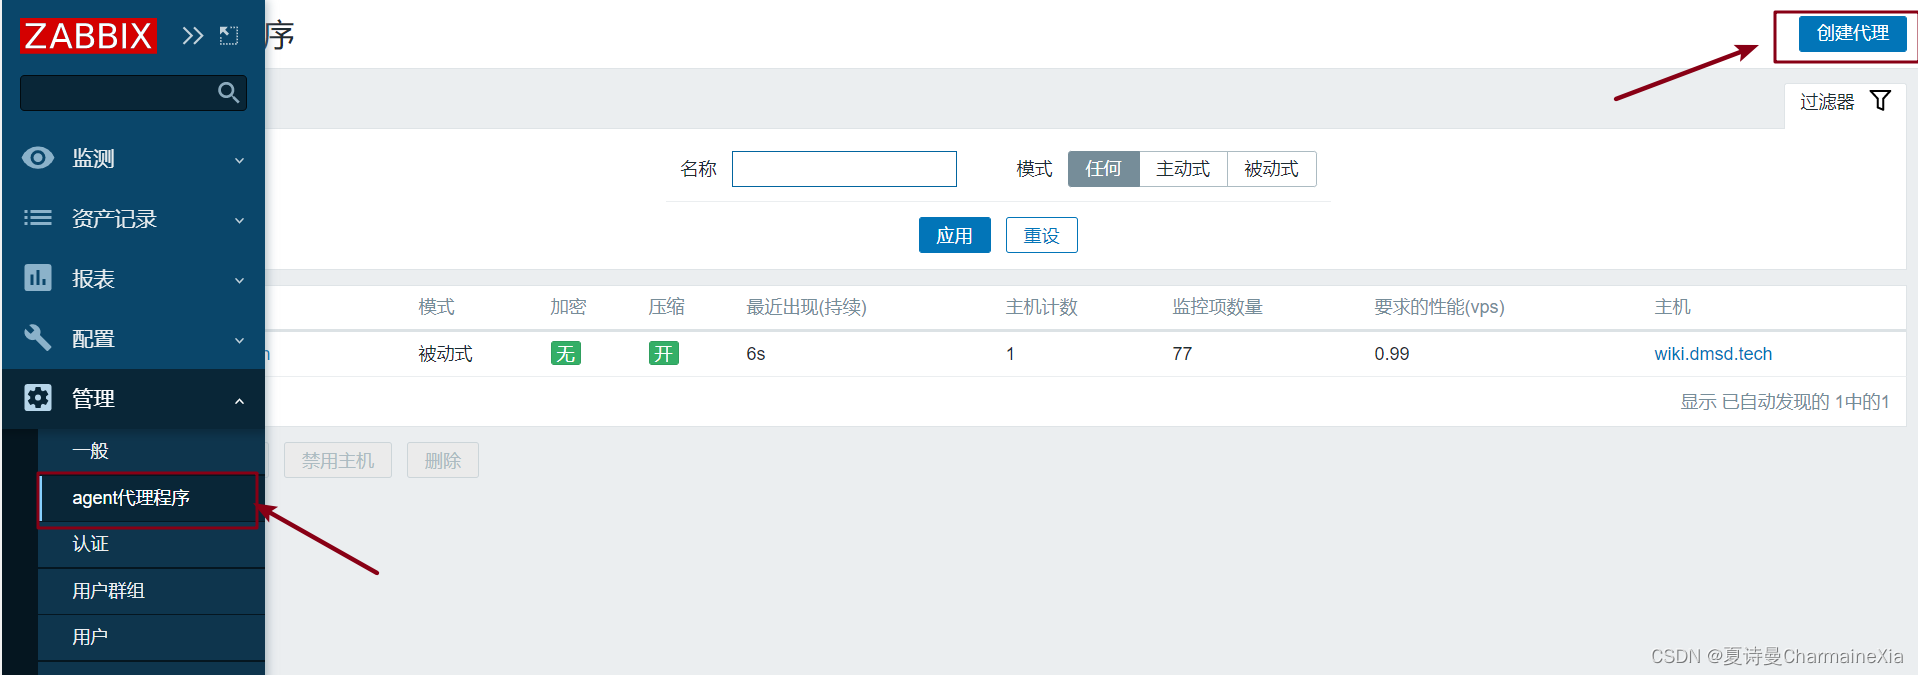Image resolution: width=1918 pixels, height=675 pixels.
Task: Open the 监测 menu label
Action: point(93,158)
